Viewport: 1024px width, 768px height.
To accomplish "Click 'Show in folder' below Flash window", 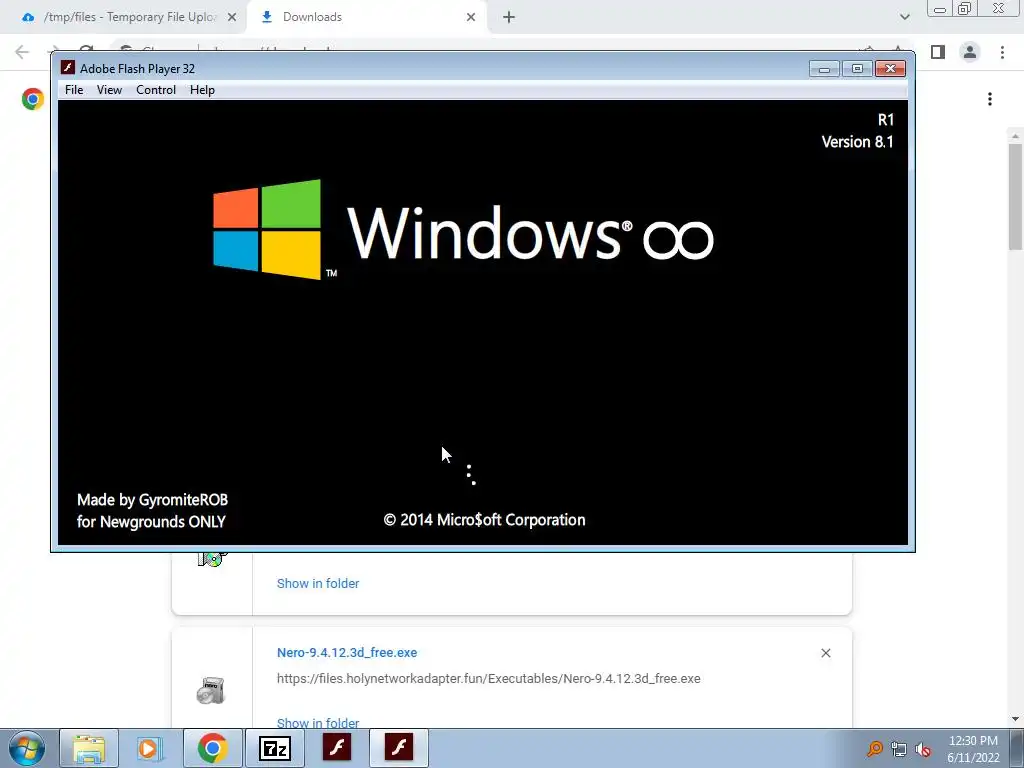I will point(318,583).
